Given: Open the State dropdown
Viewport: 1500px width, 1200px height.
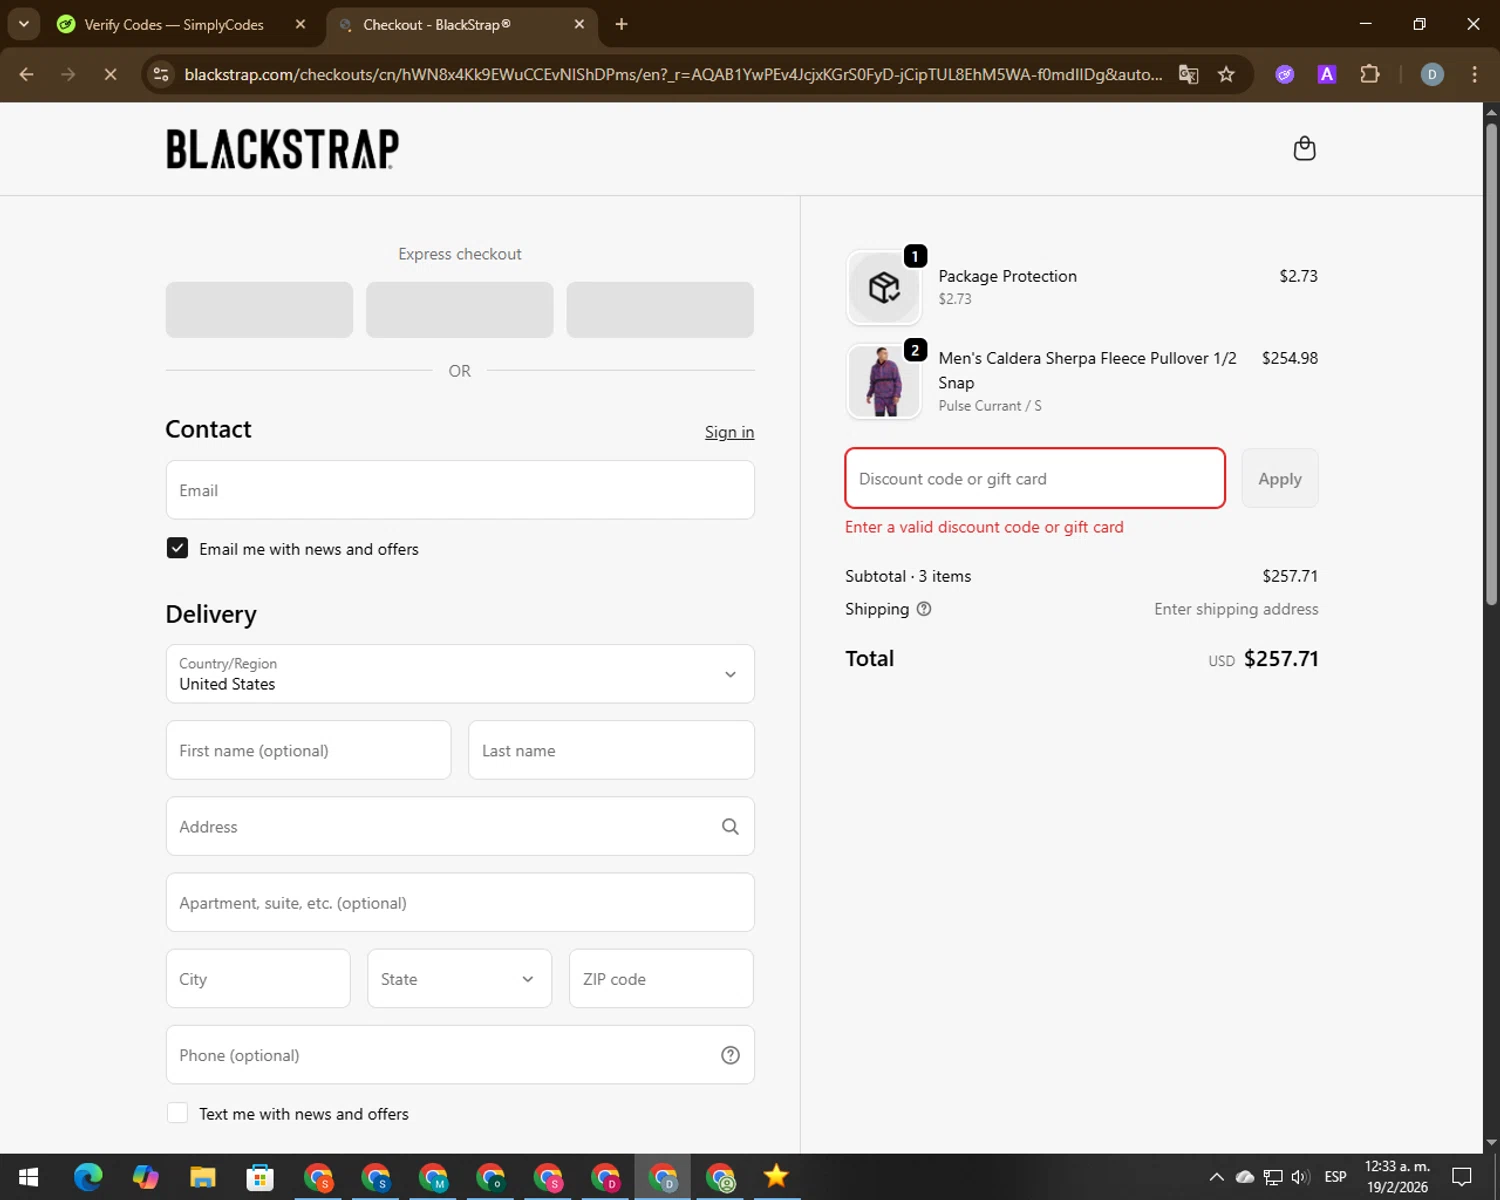Looking at the screenshot, I should (x=459, y=978).
